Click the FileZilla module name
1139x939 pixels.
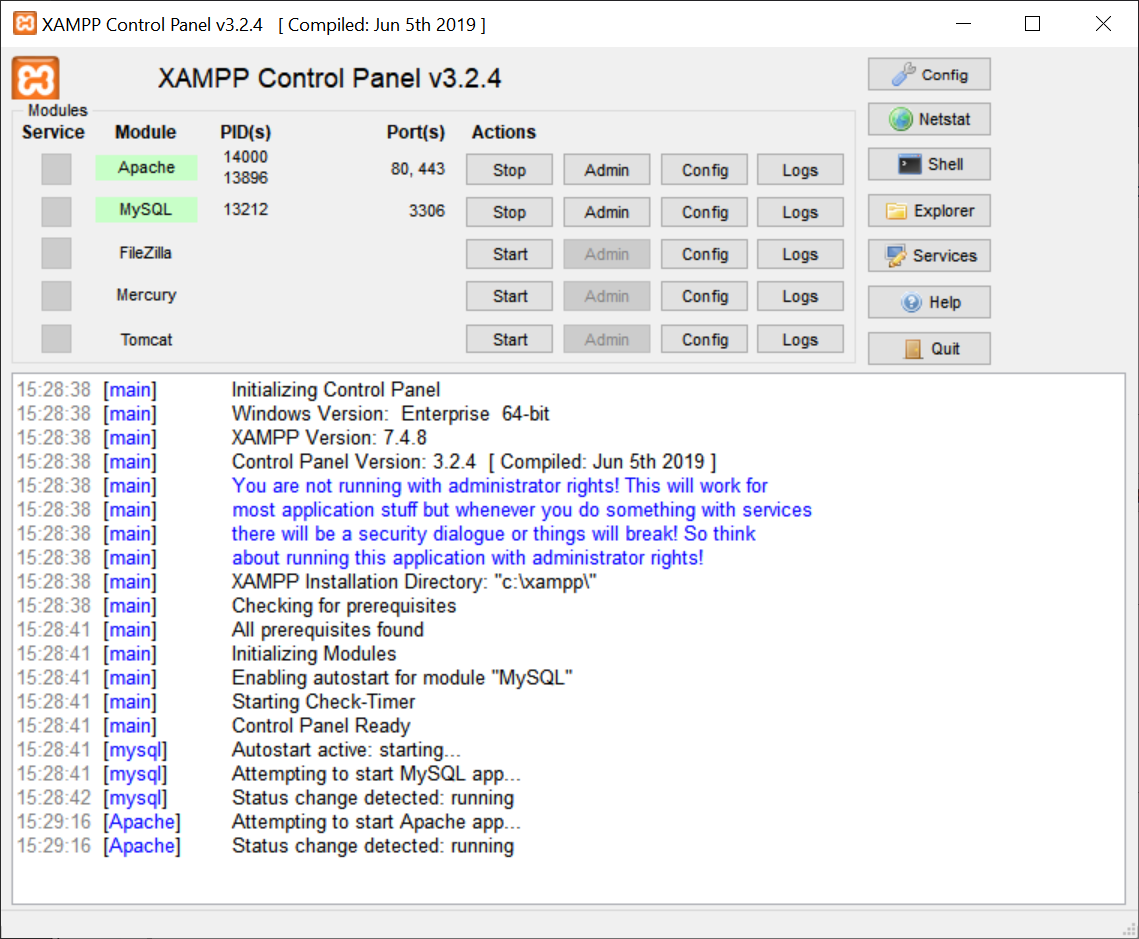(x=145, y=253)
